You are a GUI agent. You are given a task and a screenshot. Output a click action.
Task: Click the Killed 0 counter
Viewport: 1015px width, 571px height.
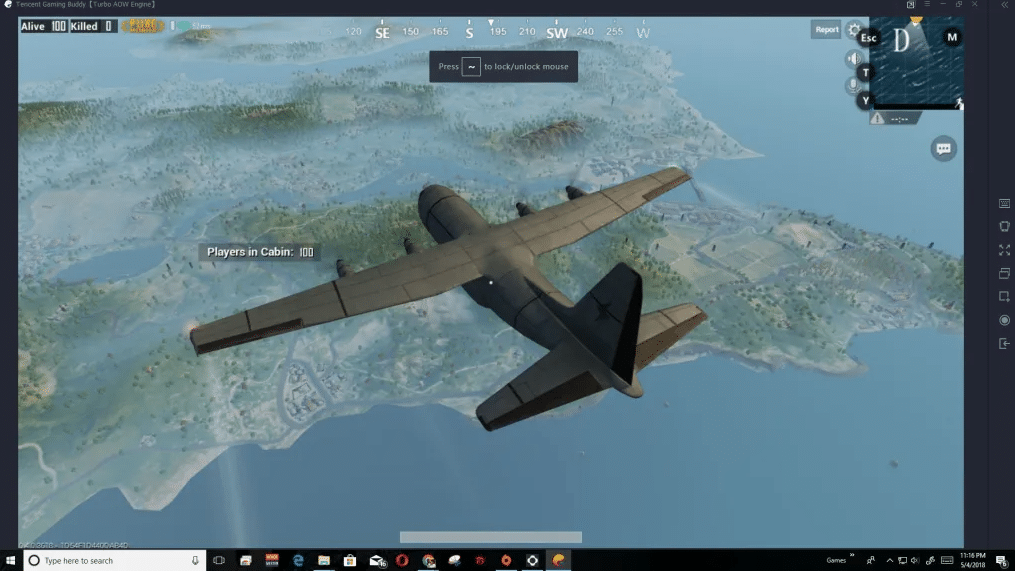(92, 26)
